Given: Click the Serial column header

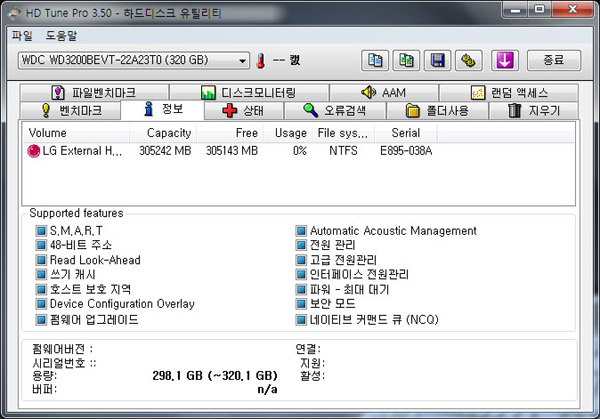Looking at the screenshot, I should pos(406,133).
